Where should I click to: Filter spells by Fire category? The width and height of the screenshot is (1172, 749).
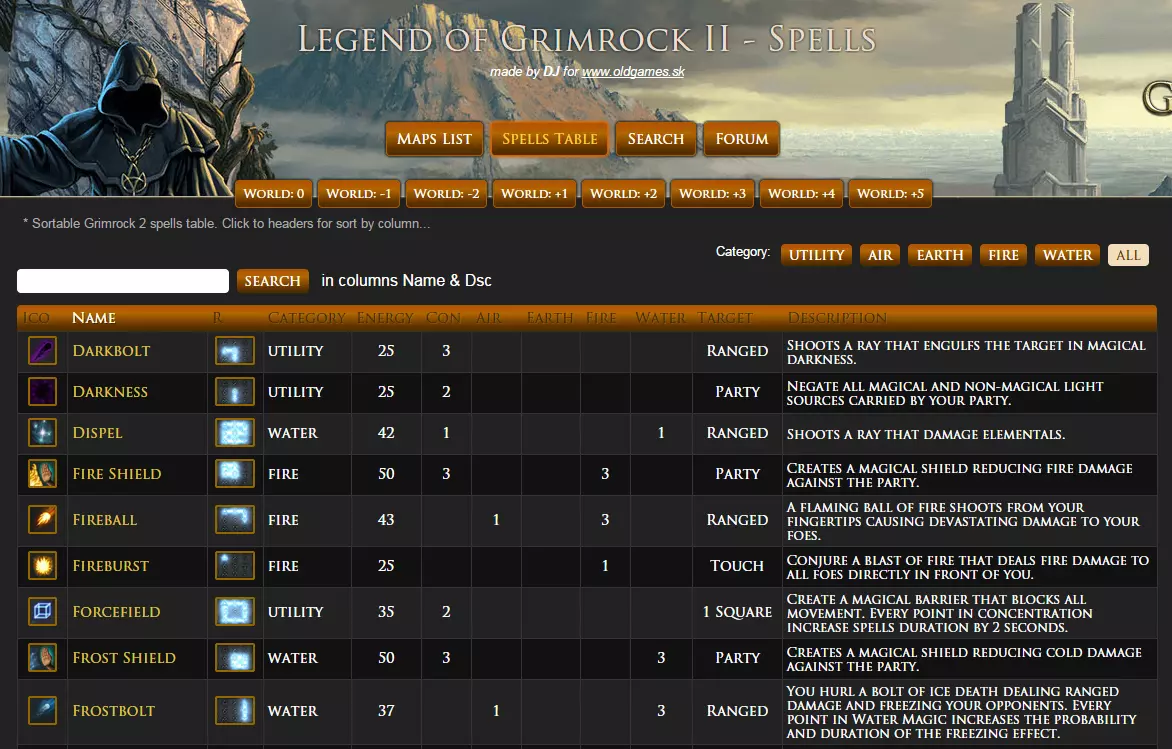pos(1003,256)
